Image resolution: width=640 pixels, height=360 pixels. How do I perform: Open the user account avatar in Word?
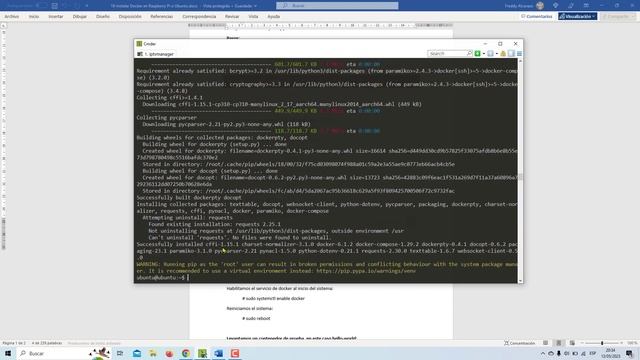pyautogui.click(x=540, y=6)
